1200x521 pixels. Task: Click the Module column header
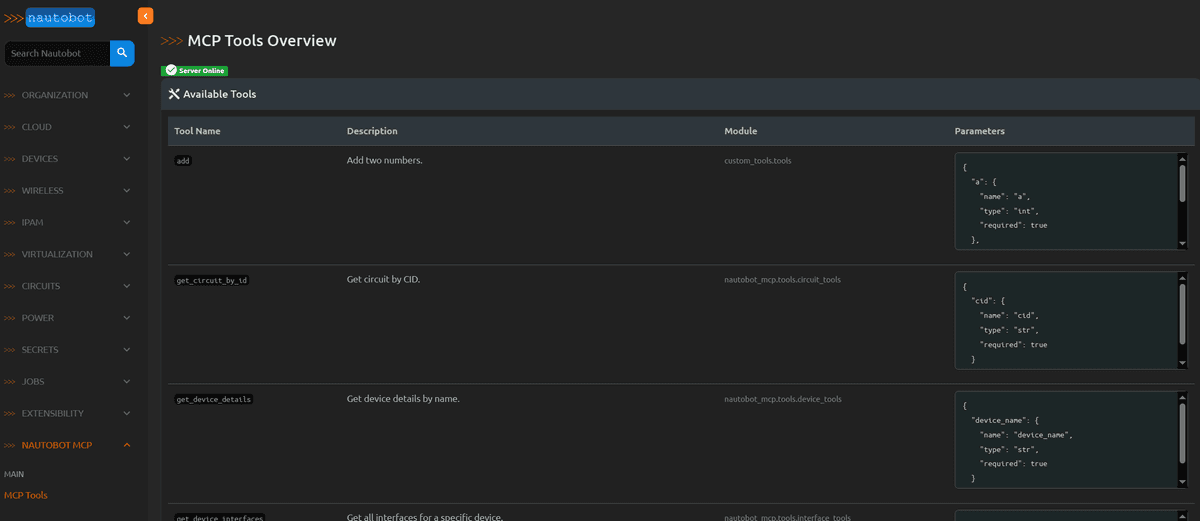[x=741, y=131]
